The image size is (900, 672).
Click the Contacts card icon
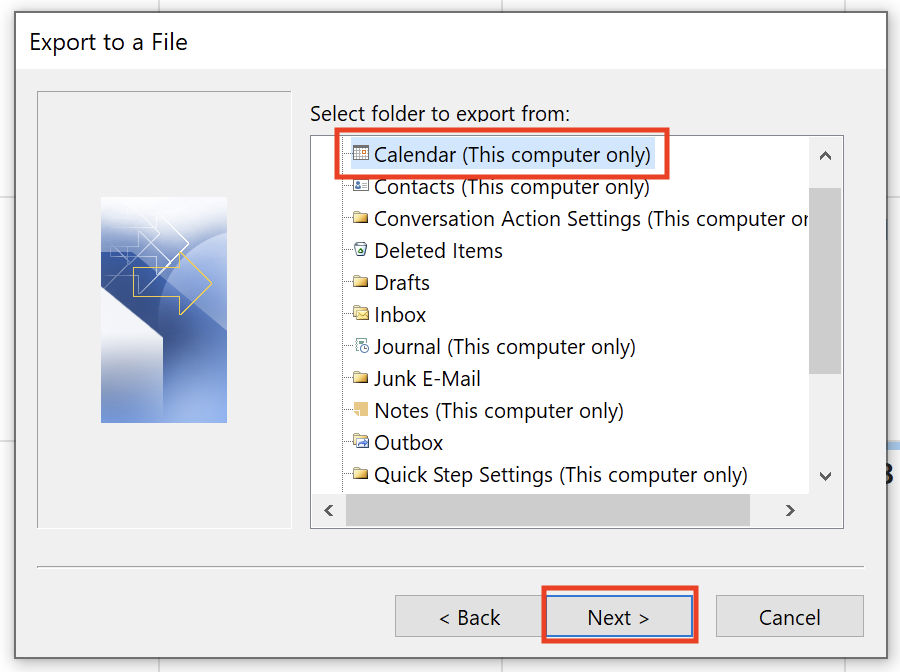pos(360,185)
